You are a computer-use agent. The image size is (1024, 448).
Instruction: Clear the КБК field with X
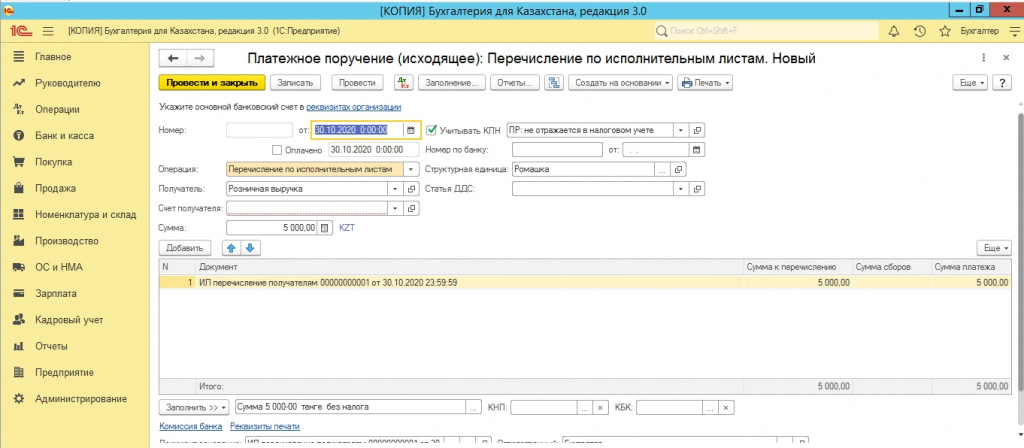(x=725, y=407)
